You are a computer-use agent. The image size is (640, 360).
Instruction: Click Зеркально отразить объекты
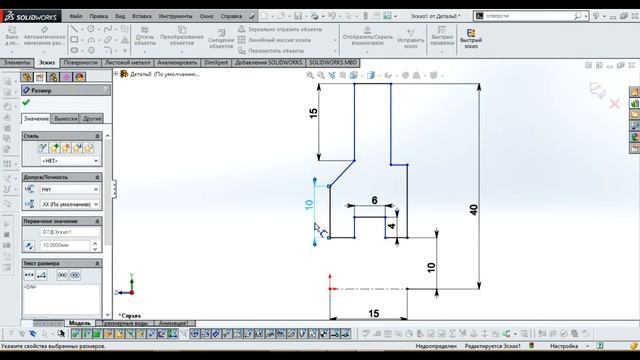tap(280, 29)
